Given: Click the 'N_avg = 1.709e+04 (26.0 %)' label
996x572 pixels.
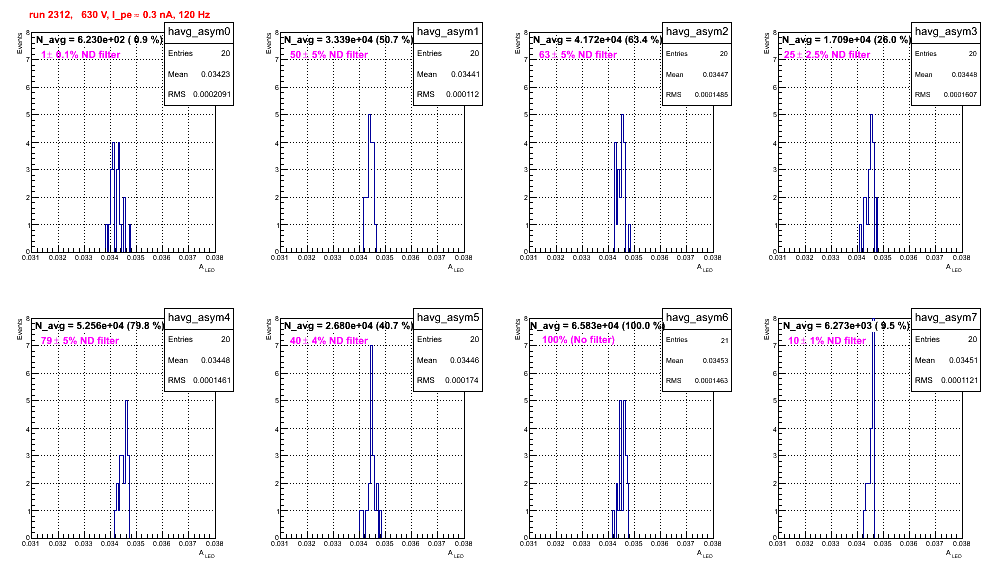Looking at the screenshot, I should pyautogui.click(x=847, y=40).
